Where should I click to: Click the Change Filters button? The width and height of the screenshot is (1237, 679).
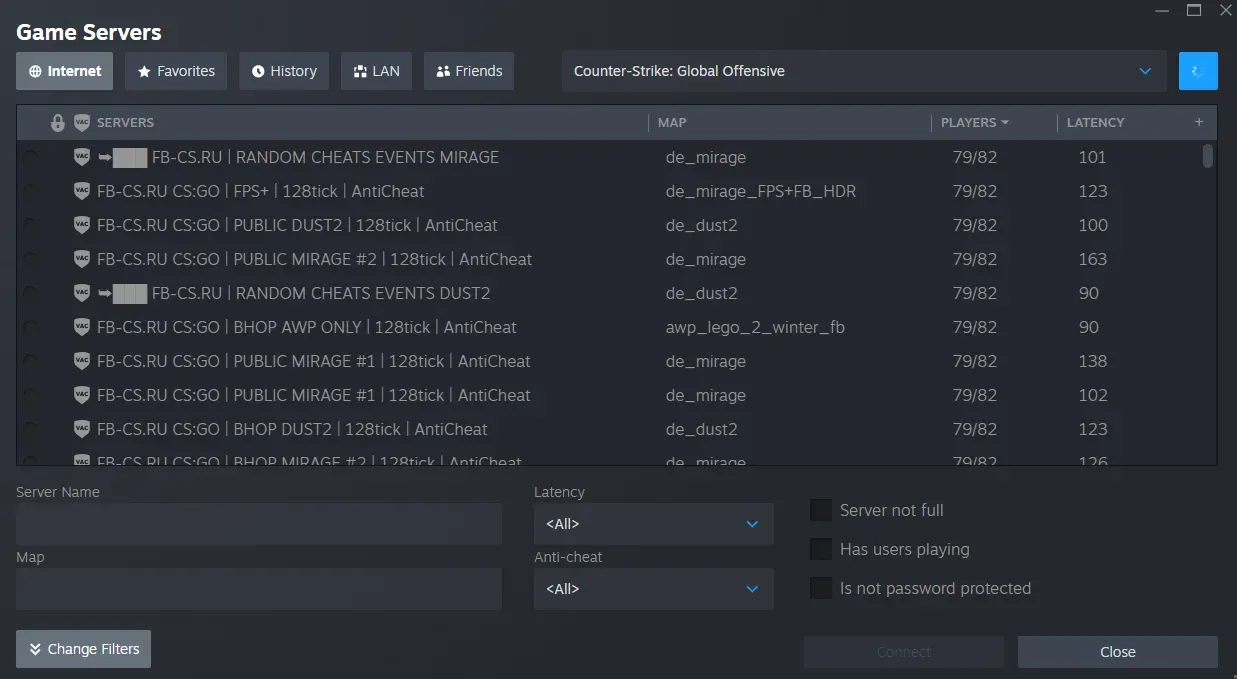coord(83,649)
